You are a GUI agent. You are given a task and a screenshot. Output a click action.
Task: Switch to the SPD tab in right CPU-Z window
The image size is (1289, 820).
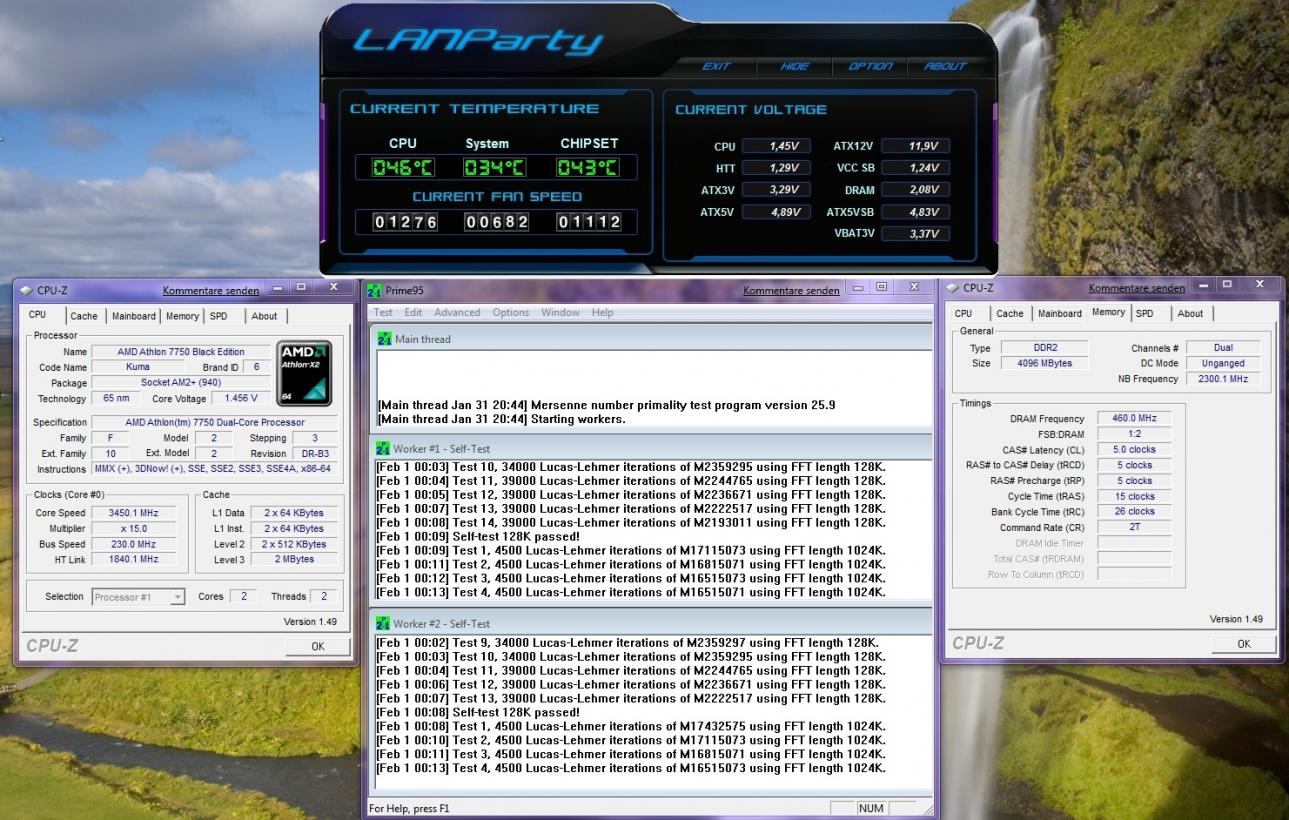pos(1145,313)
